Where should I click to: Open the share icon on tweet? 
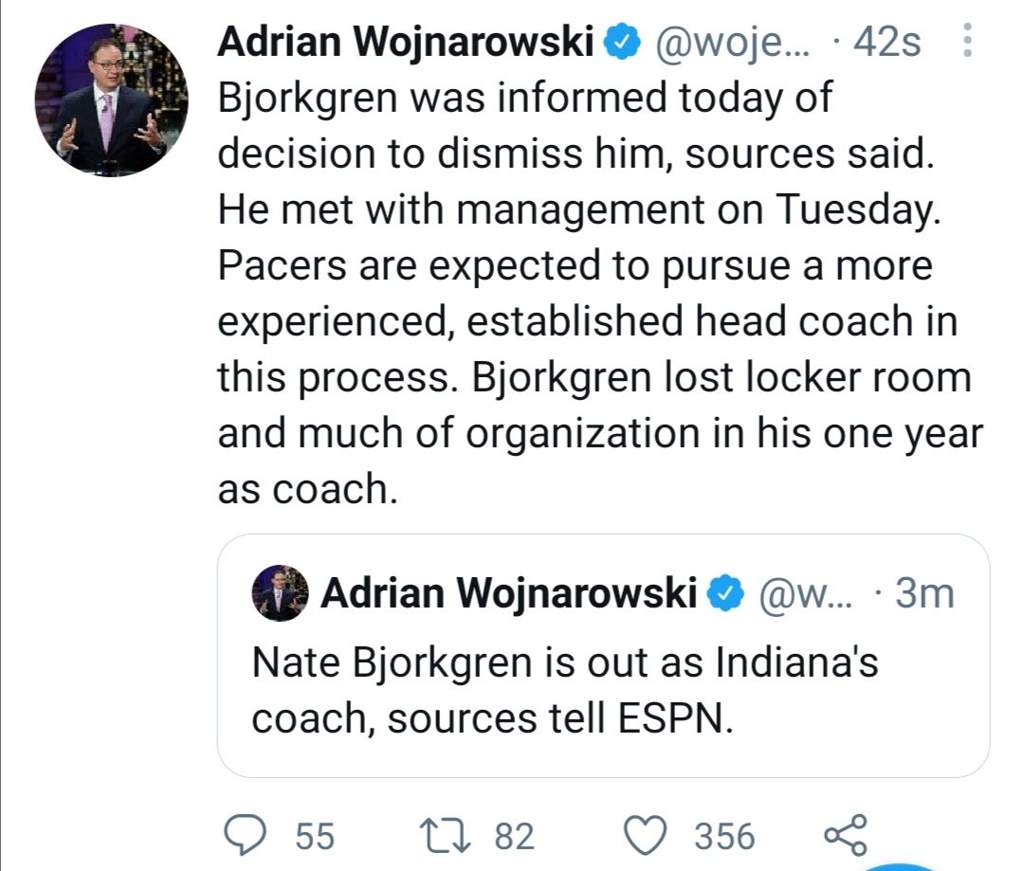846,836
